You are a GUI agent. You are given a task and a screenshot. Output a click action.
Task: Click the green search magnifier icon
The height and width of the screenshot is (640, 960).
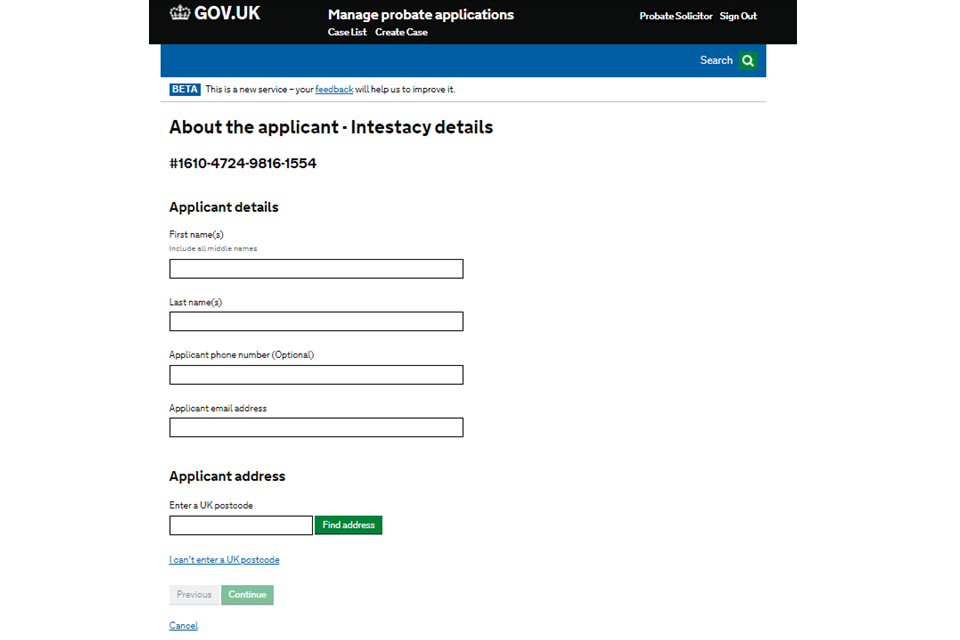[x=748, y=61]
